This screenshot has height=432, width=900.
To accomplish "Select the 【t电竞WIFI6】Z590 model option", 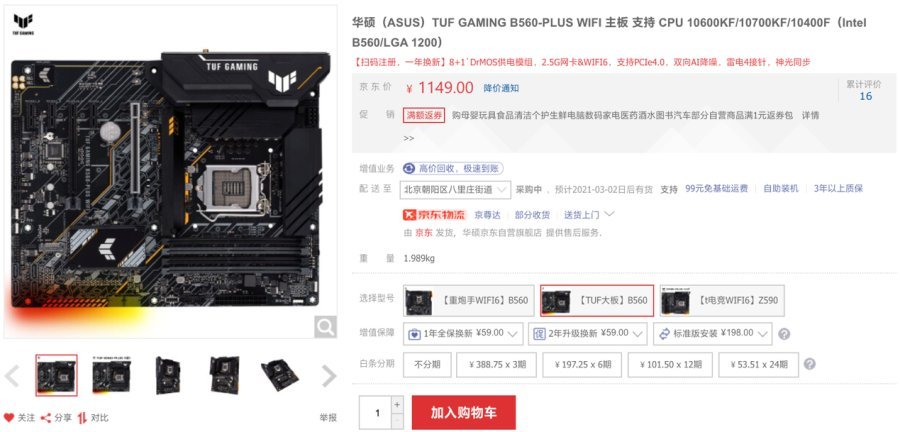I will [x=722, y=301].
